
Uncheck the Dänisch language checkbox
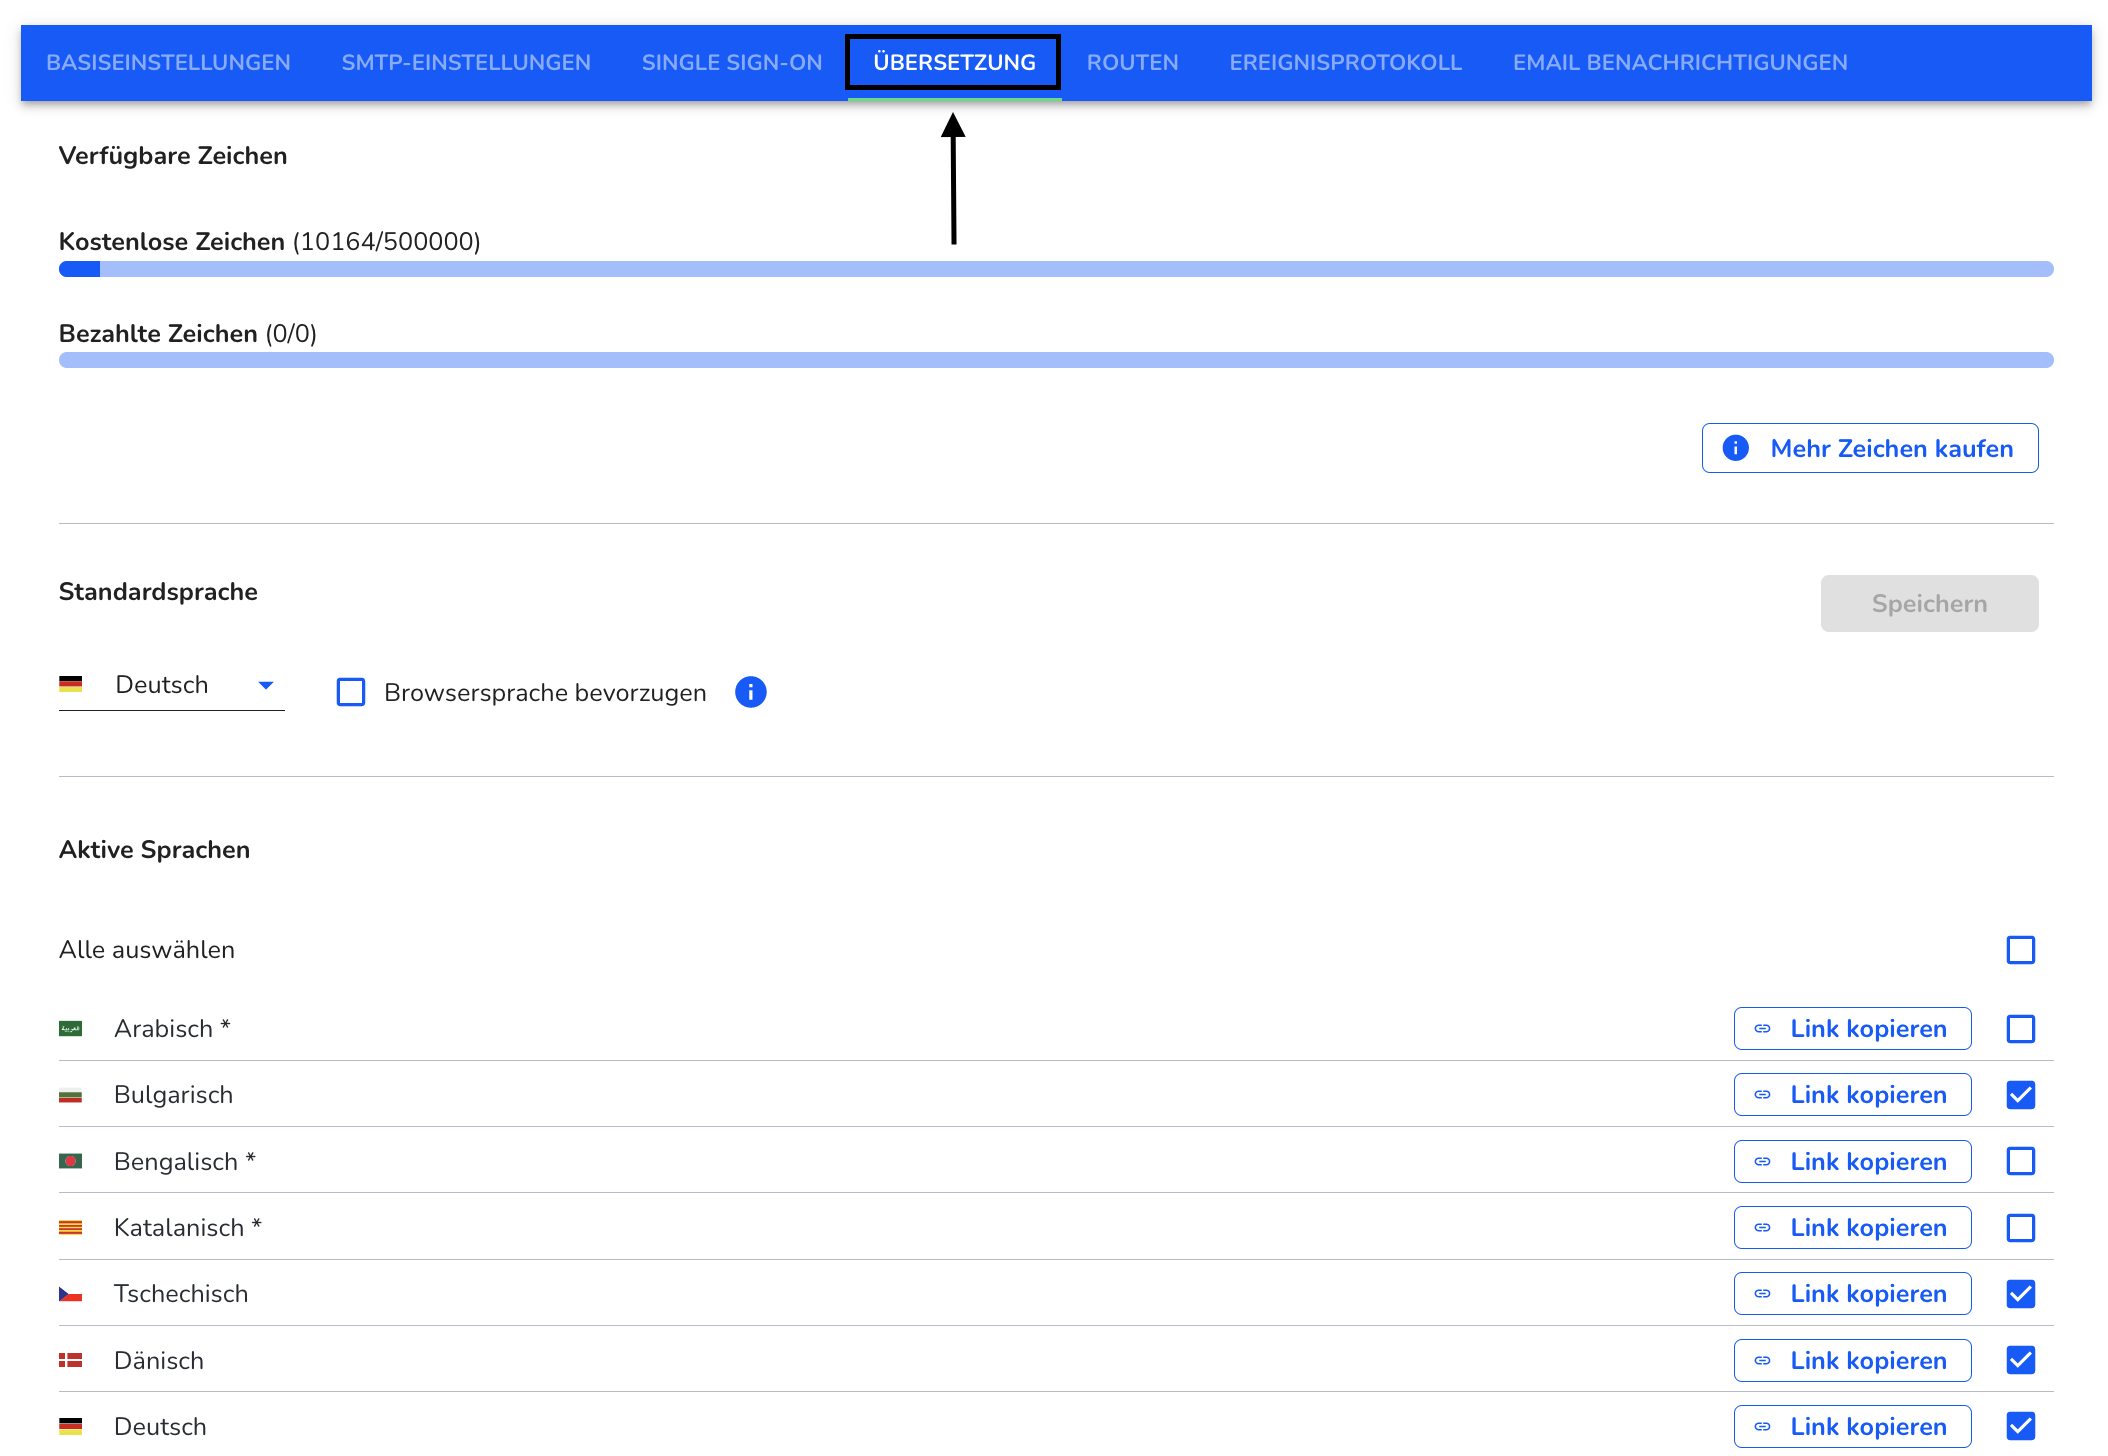click(2021, 1360)
